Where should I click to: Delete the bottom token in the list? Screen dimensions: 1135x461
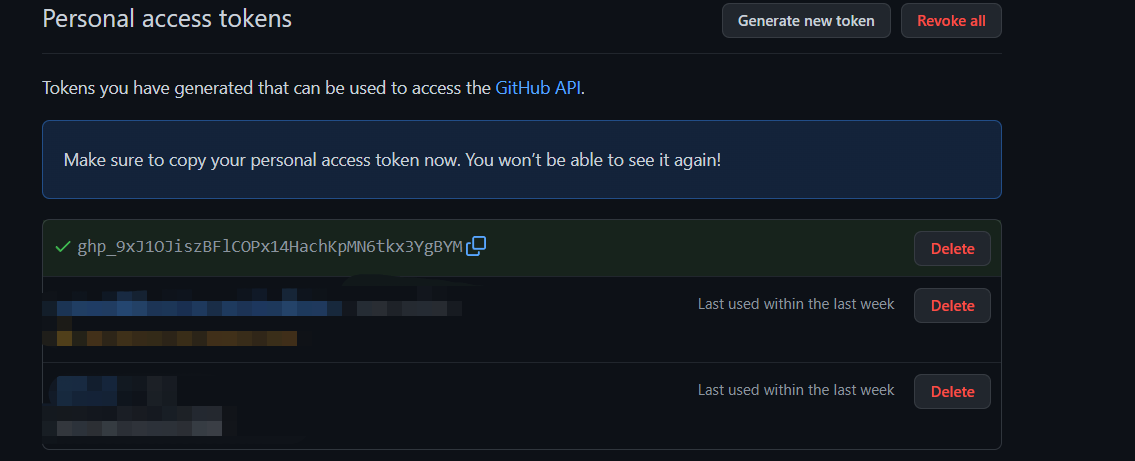point(952,392)
